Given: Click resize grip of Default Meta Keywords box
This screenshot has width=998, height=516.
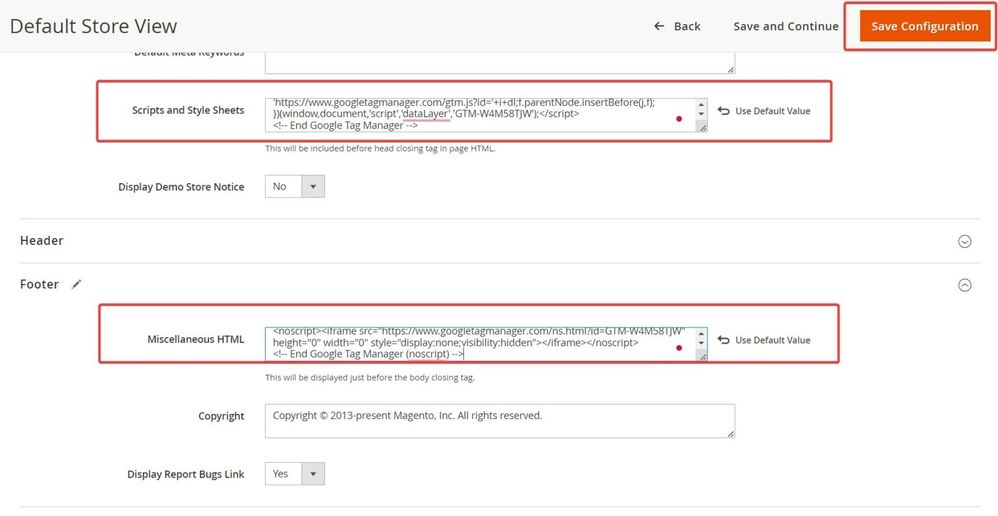Looking at the screenshot, I should click(x=730, y=70).
